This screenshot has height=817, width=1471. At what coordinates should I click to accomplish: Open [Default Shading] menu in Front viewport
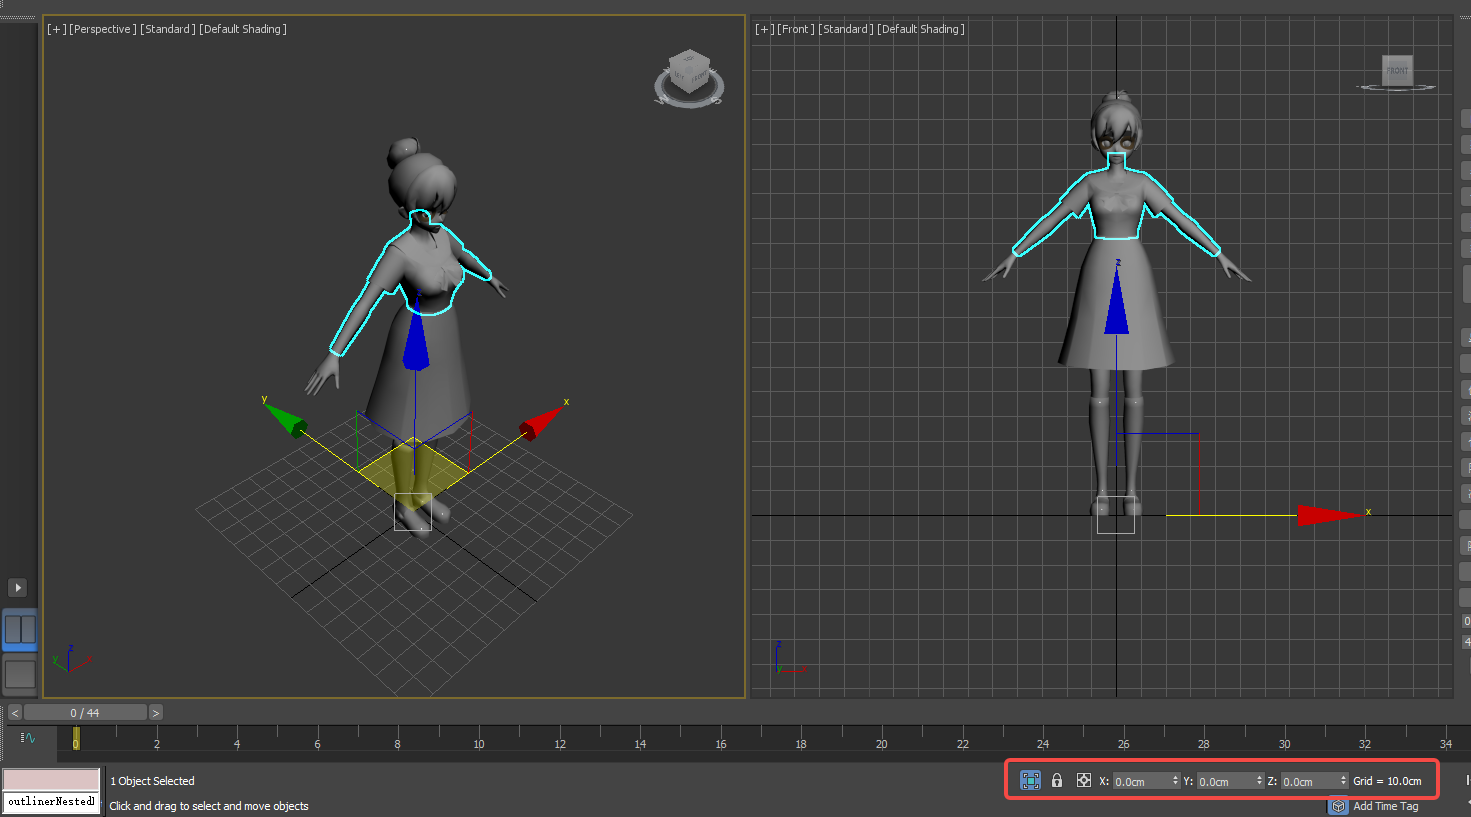tap(921, 29)
